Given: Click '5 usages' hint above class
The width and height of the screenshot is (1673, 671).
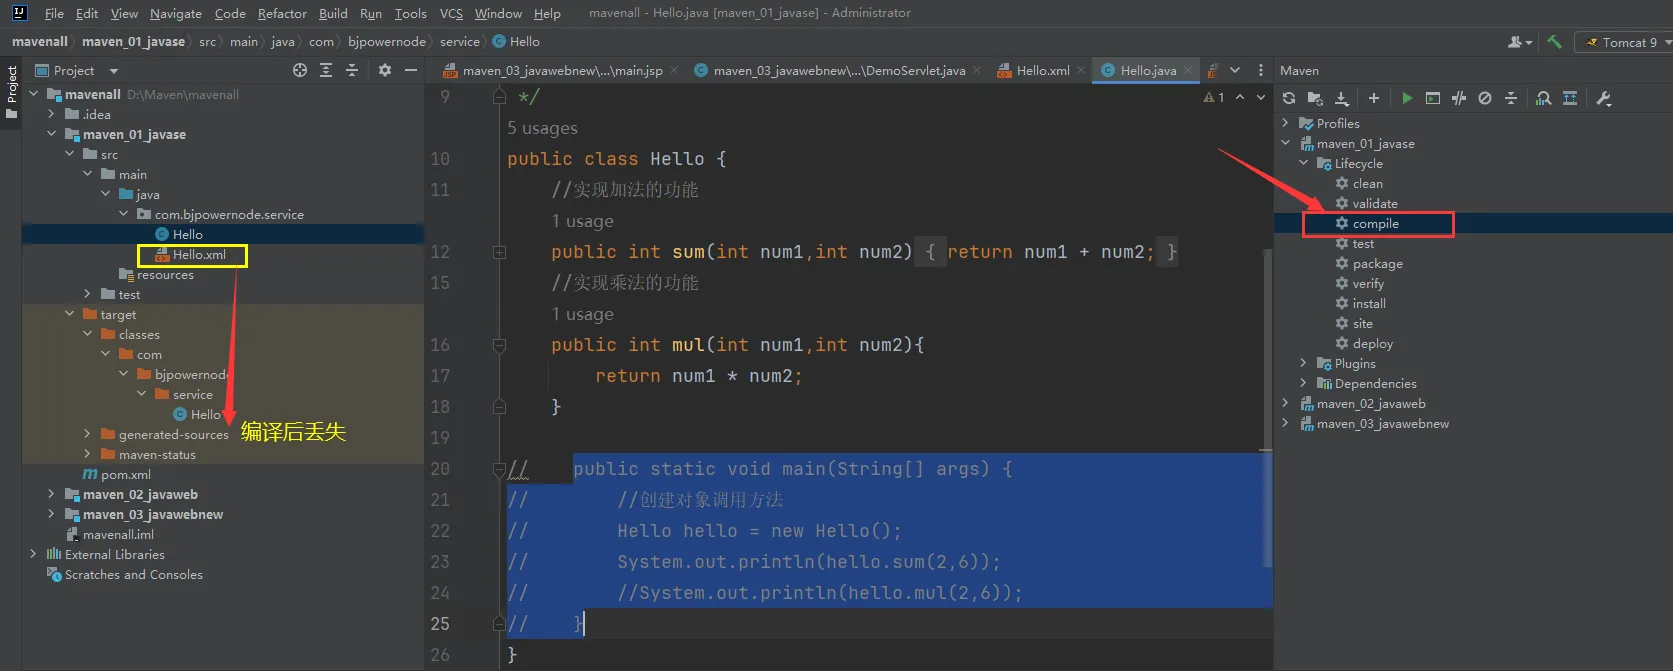Looking at the screenshot, I should coord(542,128).
